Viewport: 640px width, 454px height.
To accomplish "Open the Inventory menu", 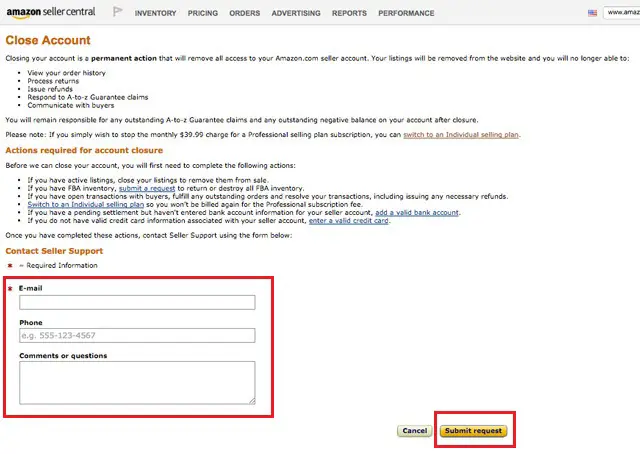I will point(156,13).
